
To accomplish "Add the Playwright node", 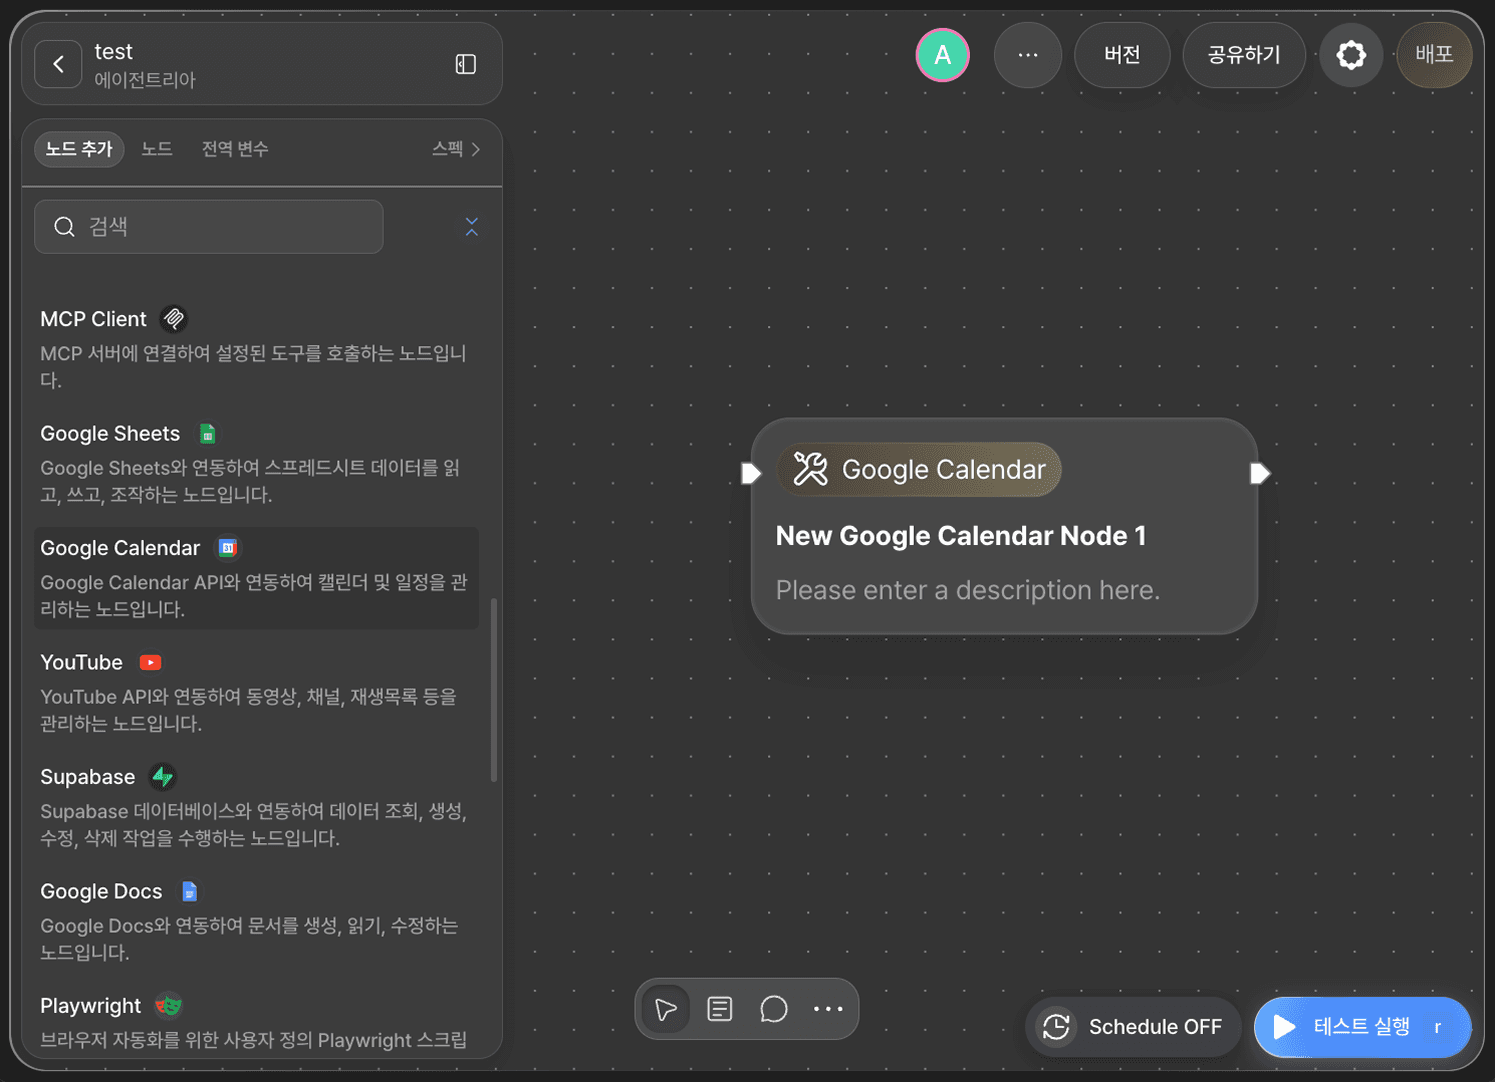I will 256,1022.
